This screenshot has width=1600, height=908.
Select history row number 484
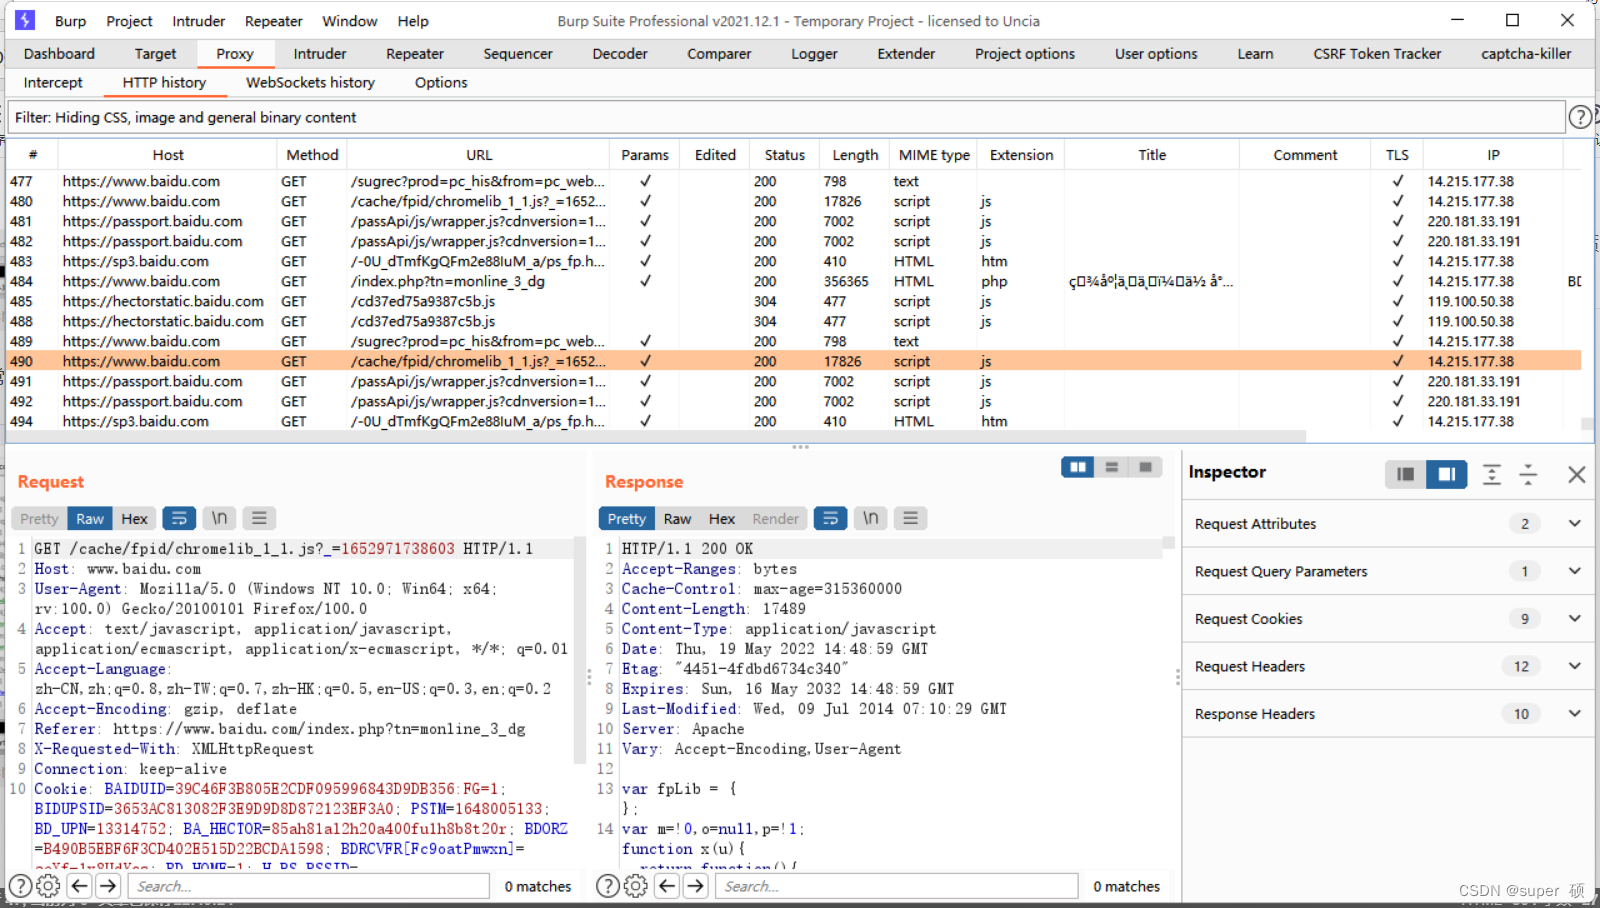[x=794, y=281]
